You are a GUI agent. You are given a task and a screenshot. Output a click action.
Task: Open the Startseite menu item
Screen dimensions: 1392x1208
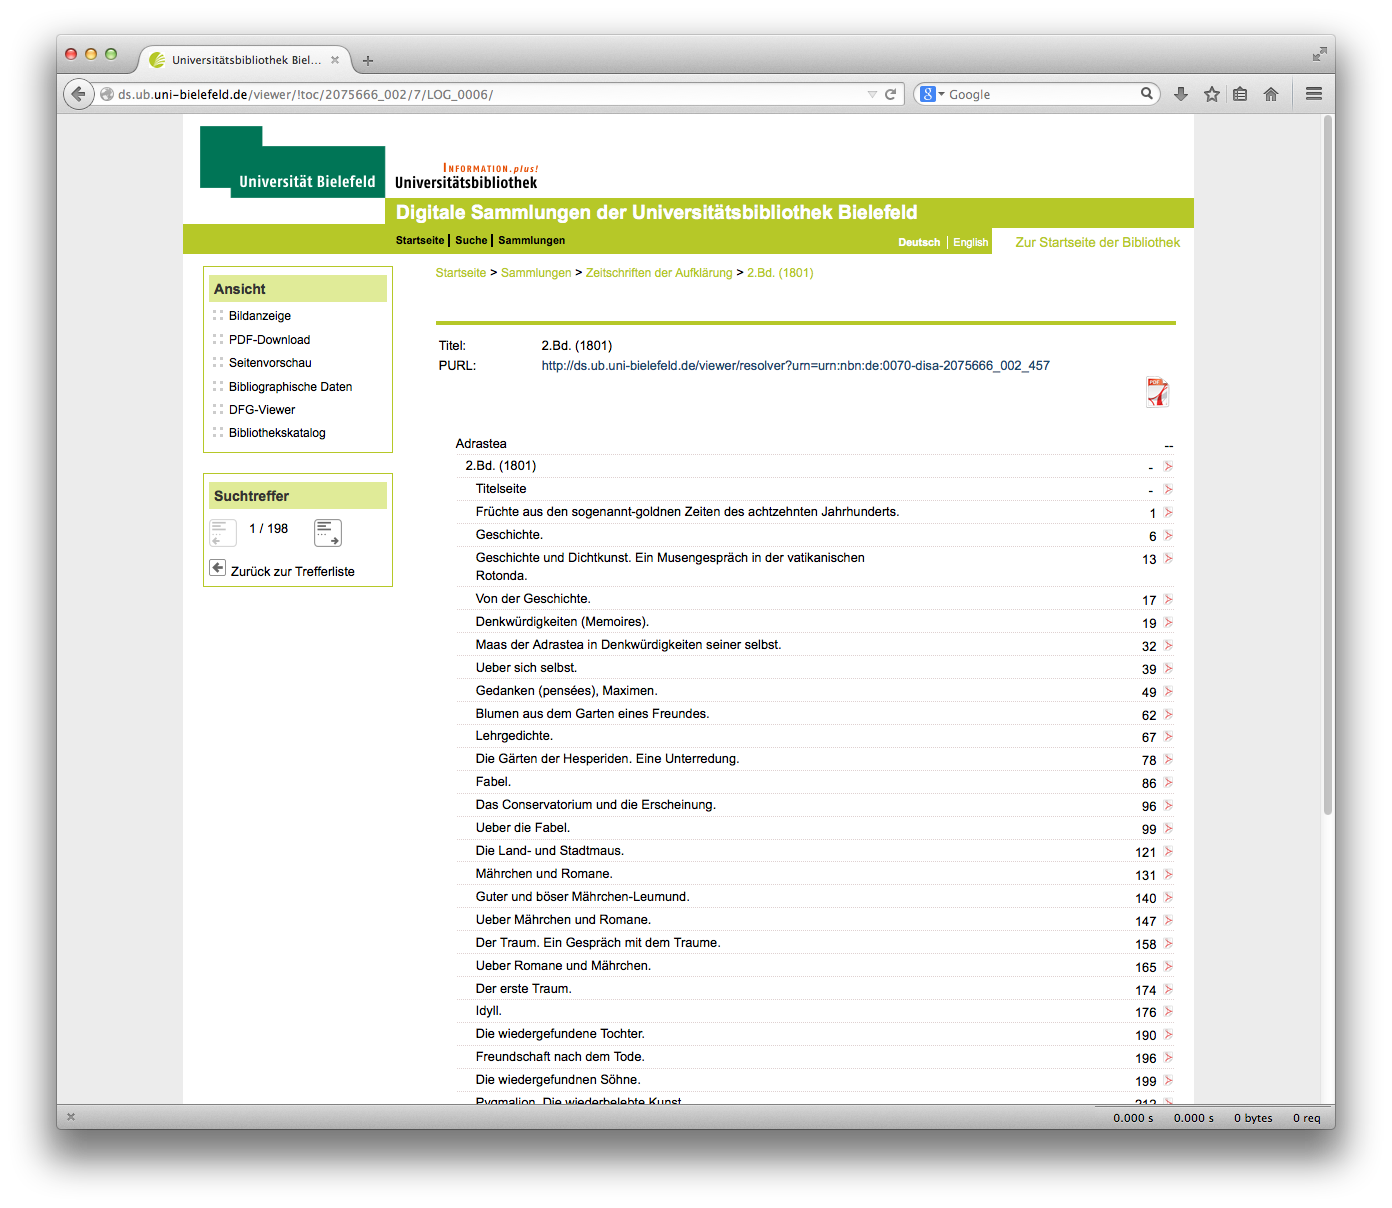point(420,240)
